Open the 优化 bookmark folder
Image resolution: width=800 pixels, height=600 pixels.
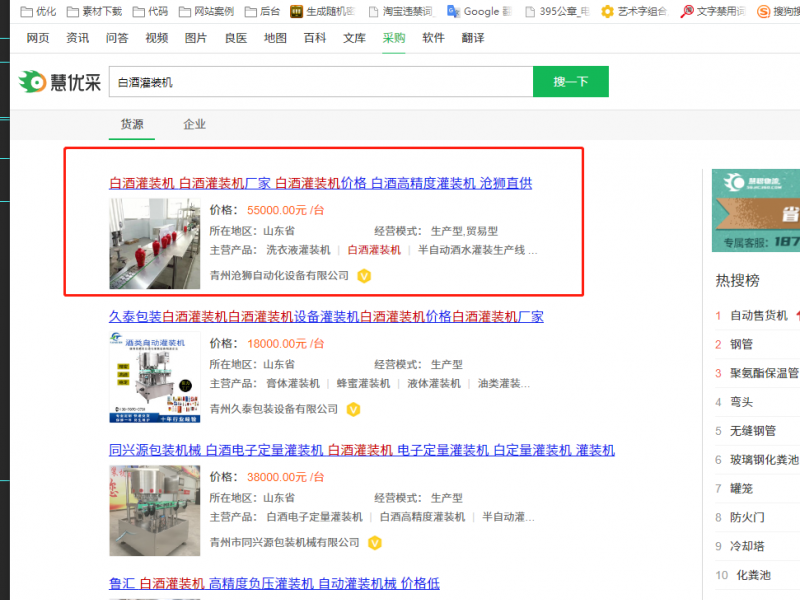[38, 11]
